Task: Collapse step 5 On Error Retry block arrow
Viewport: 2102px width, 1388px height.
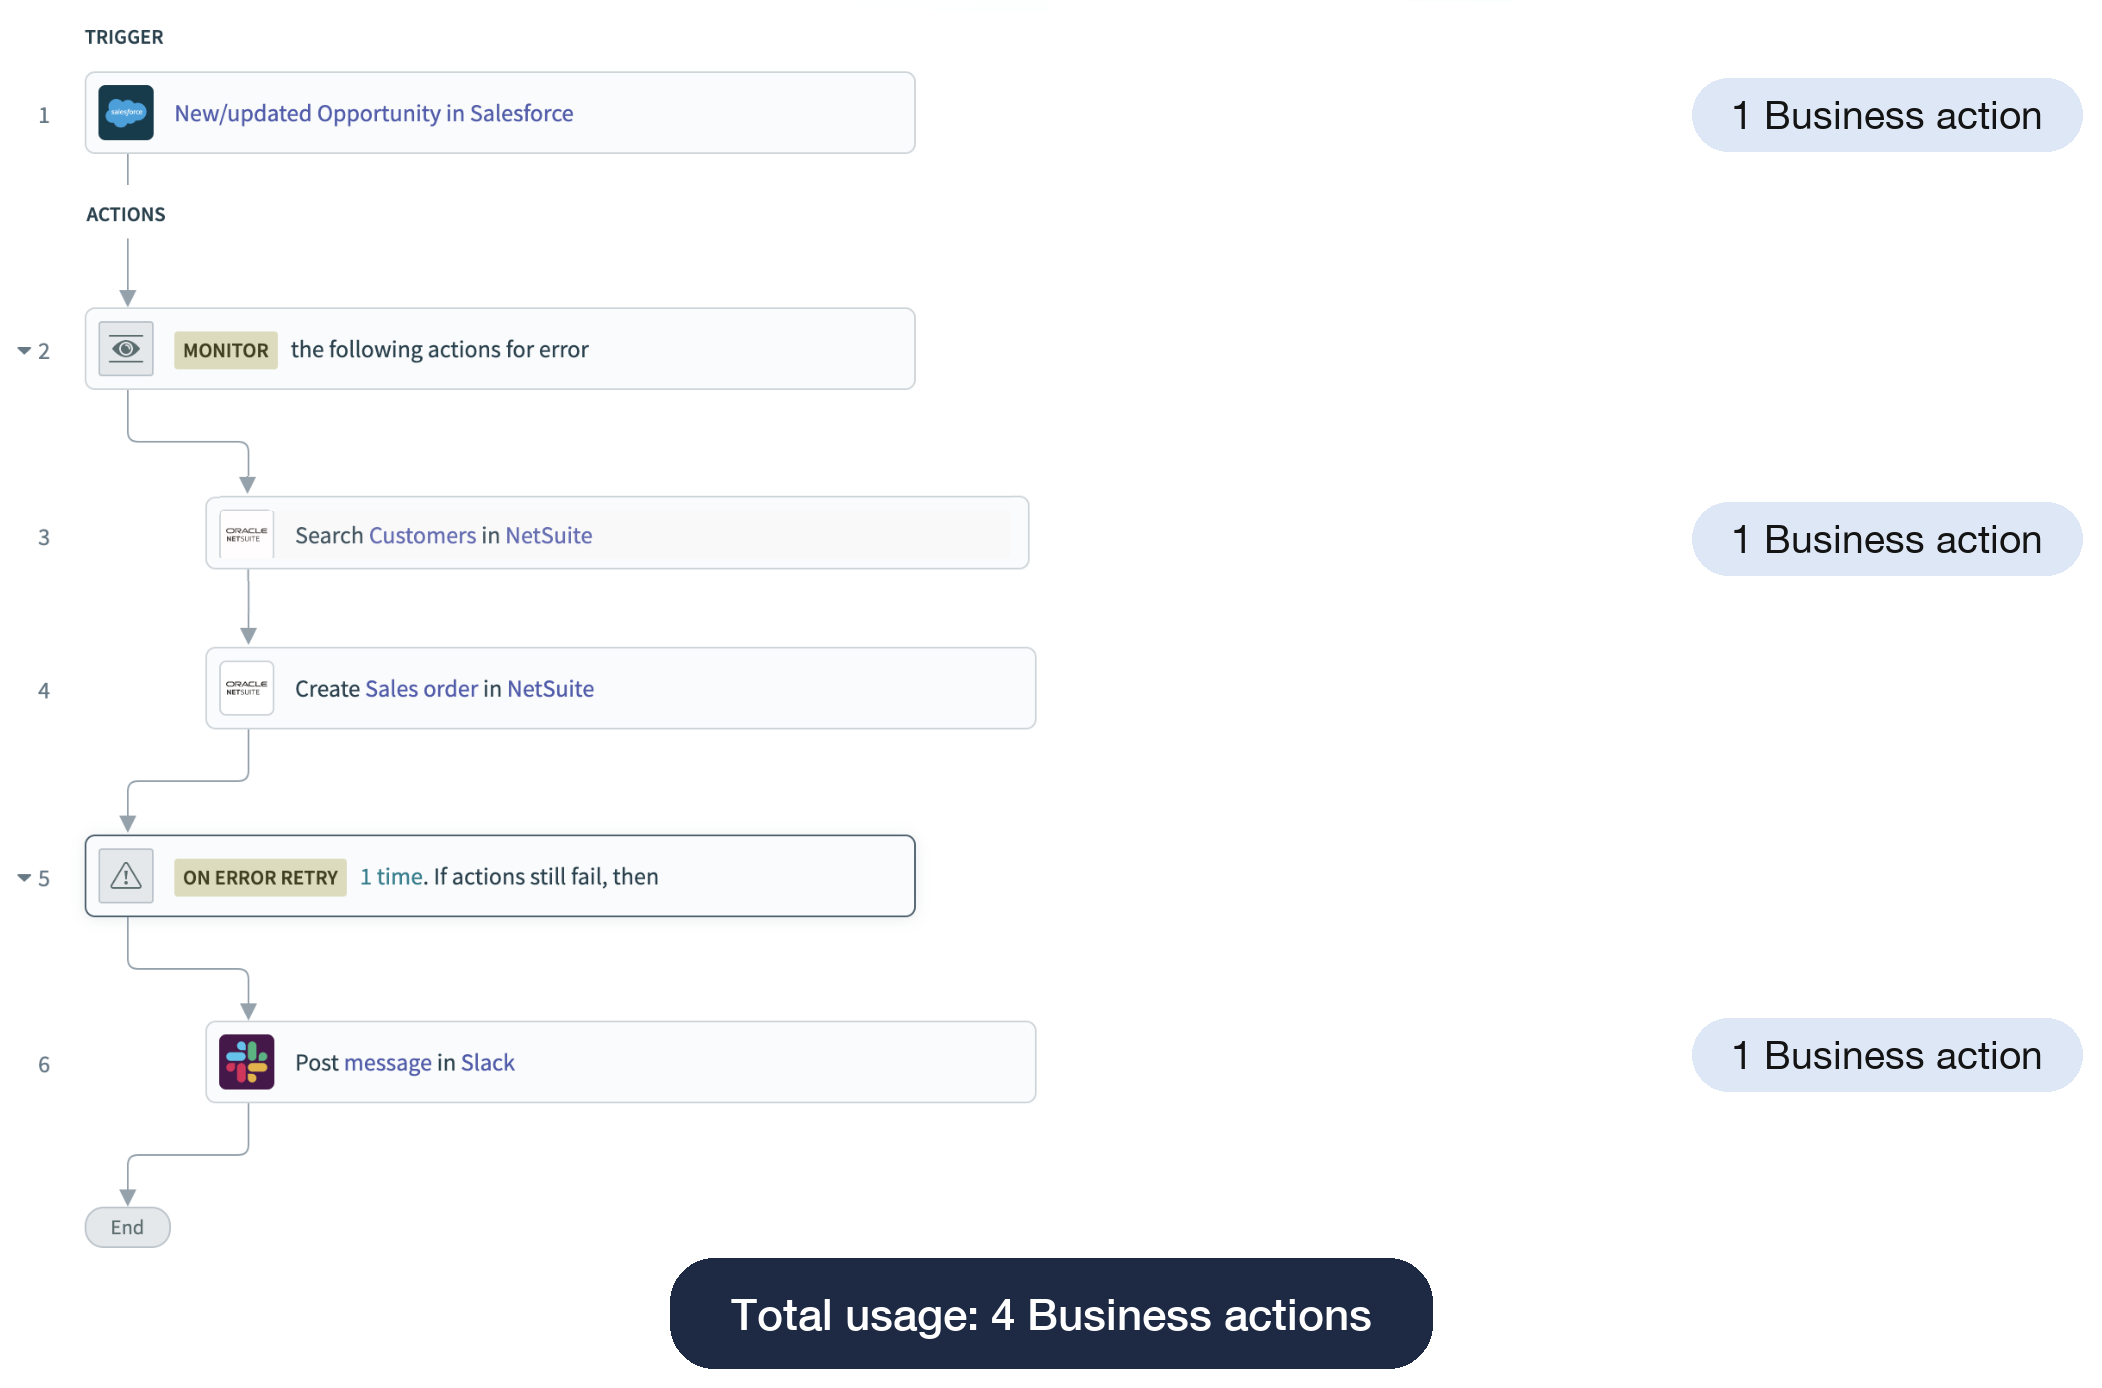Action: [24, 878]
